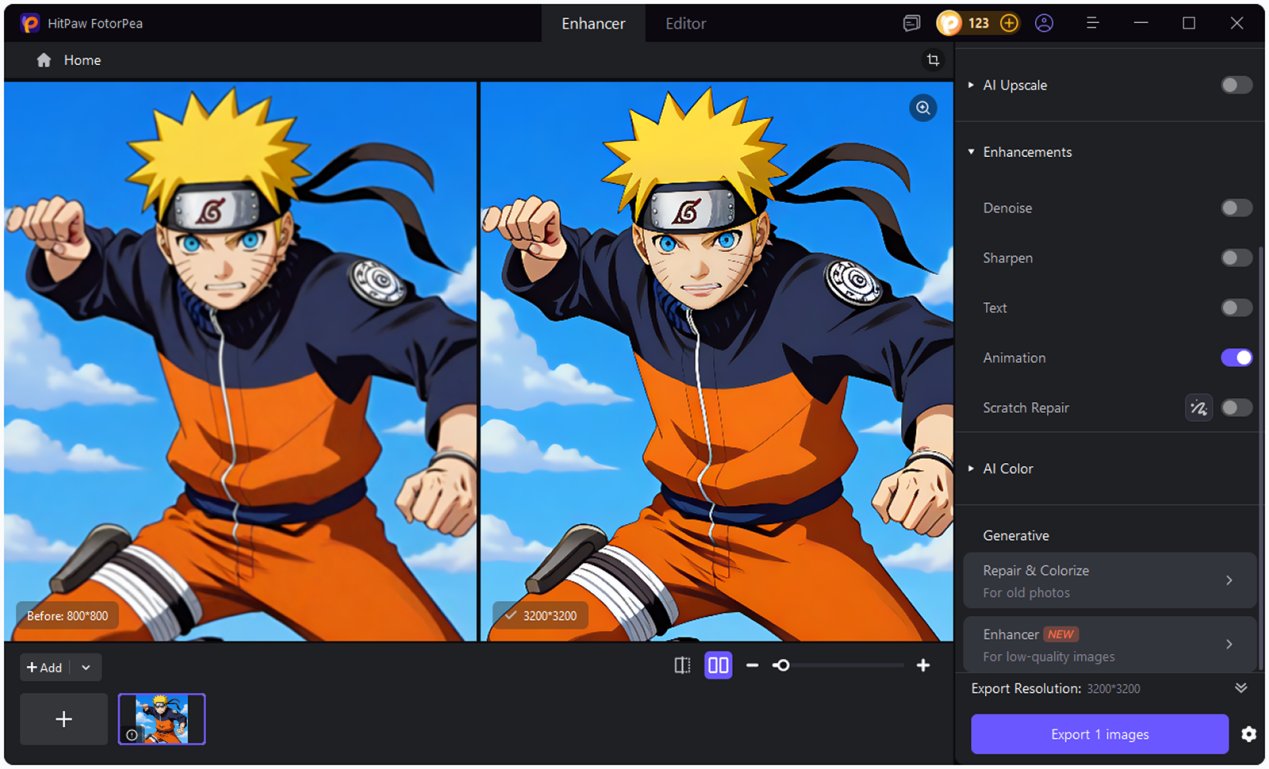
Task: Expand the AI Color section
Action: tap(971, 468)
